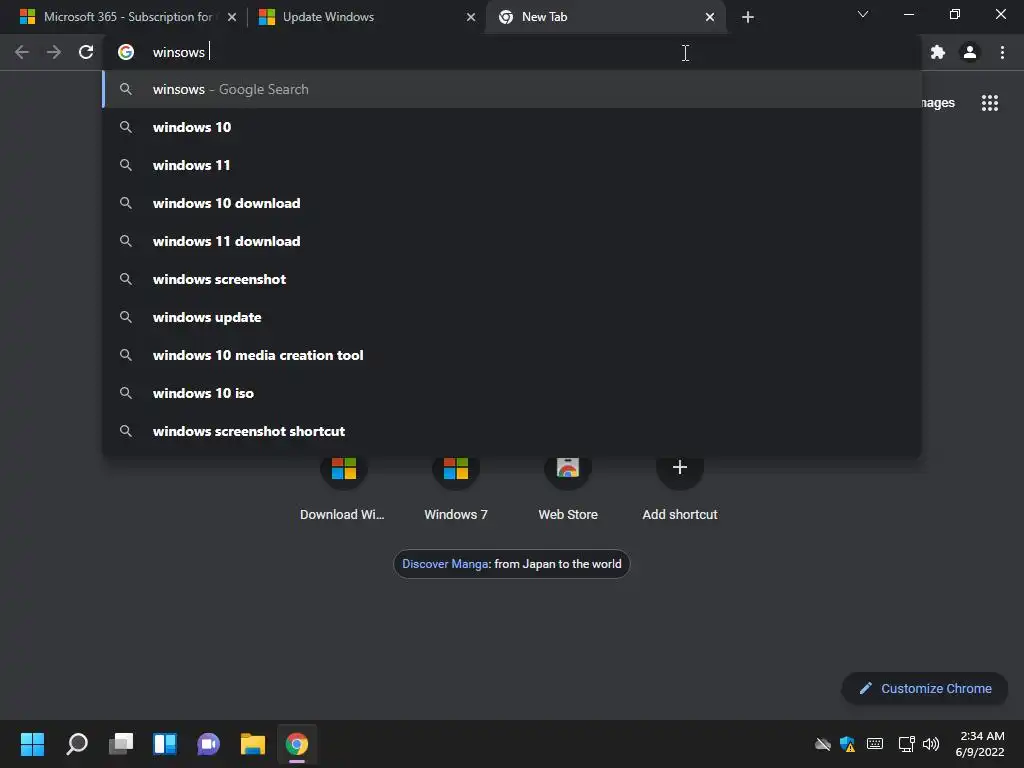Open a new tab with the plus button

pyautogui.click(x=748, y=17)
